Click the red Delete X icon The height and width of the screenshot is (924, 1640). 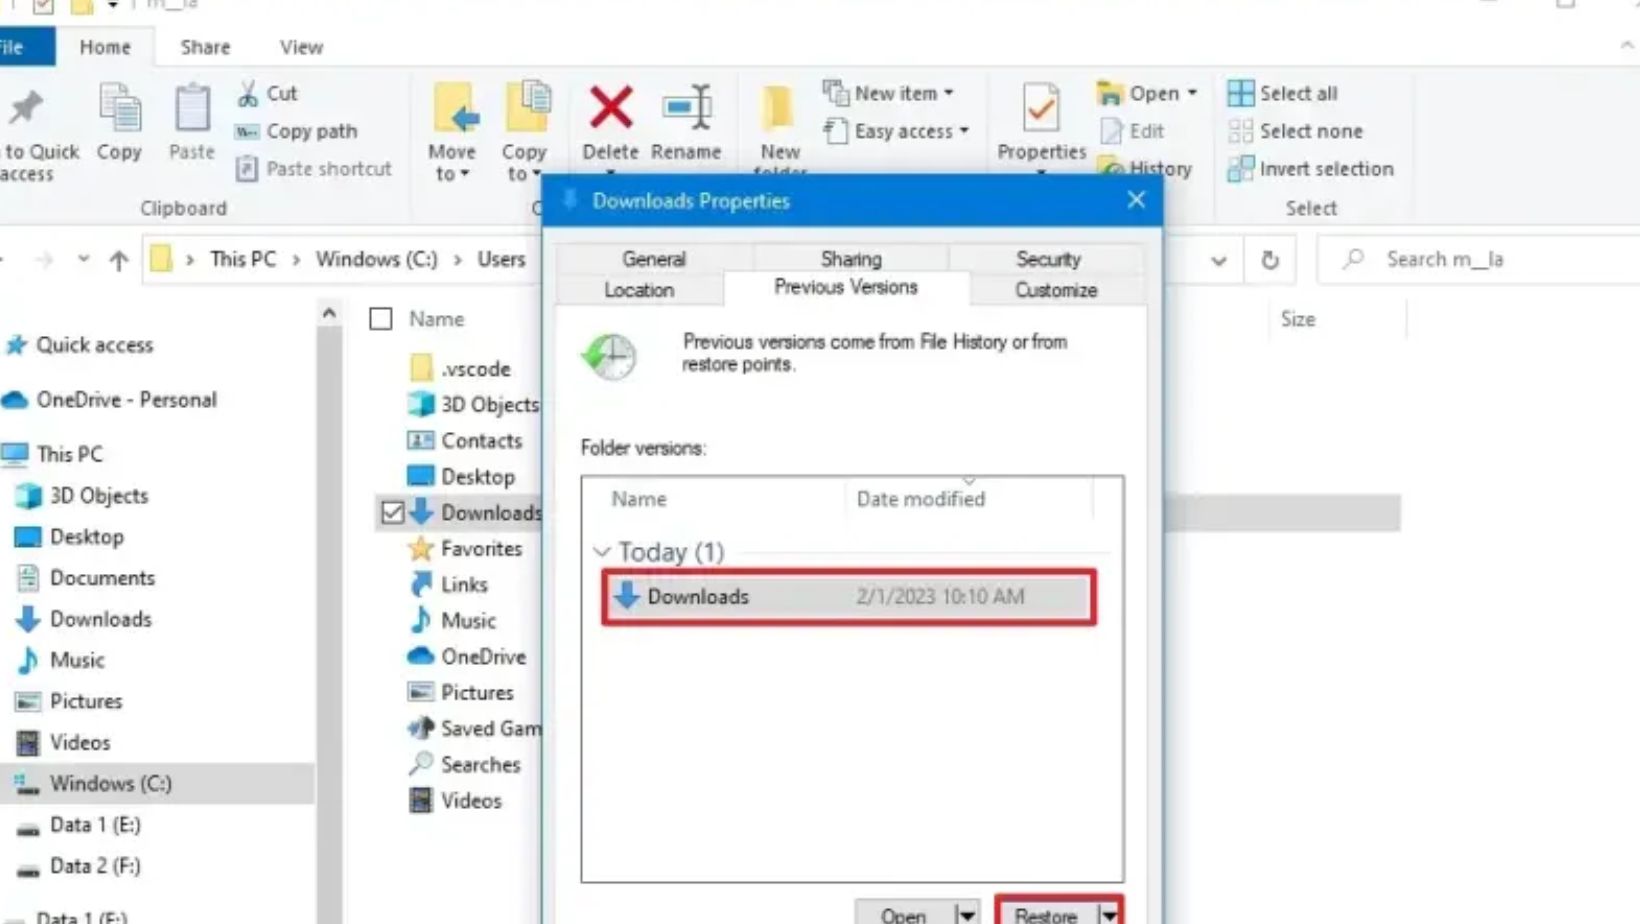[610, 108]
